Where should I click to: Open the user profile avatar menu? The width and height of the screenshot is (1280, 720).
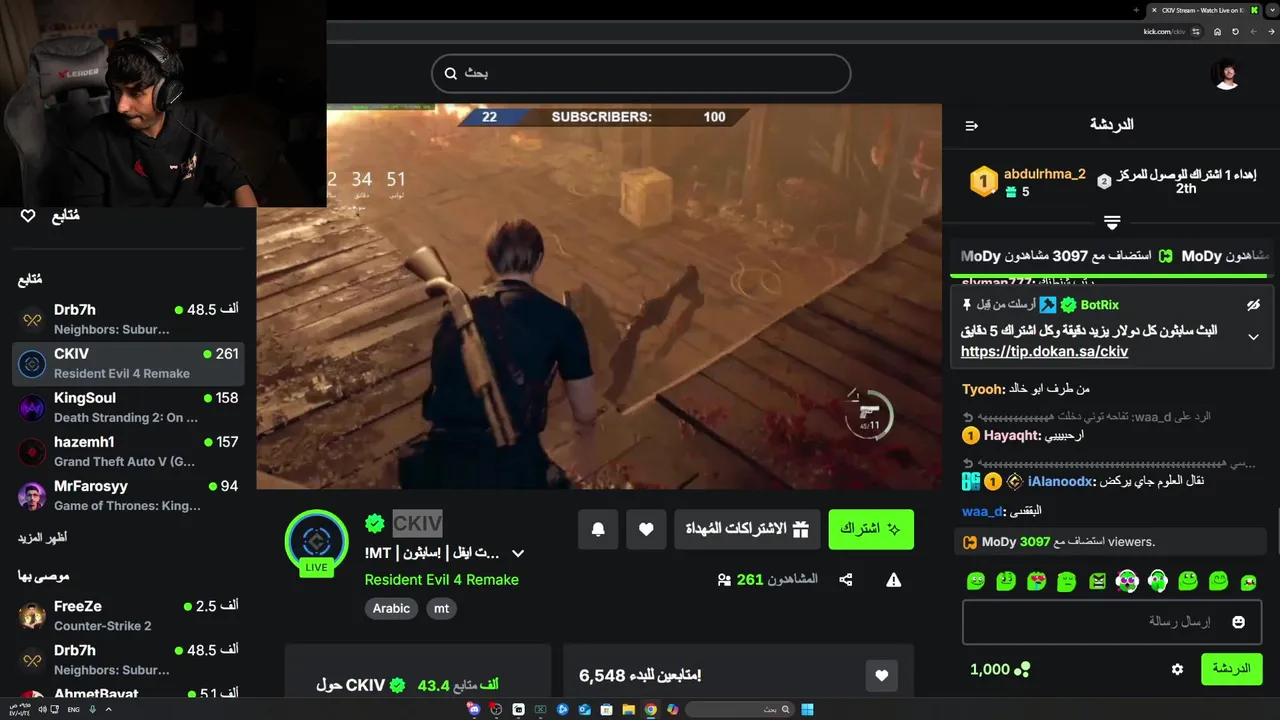pyautogui.click(x=1227, y=74)
